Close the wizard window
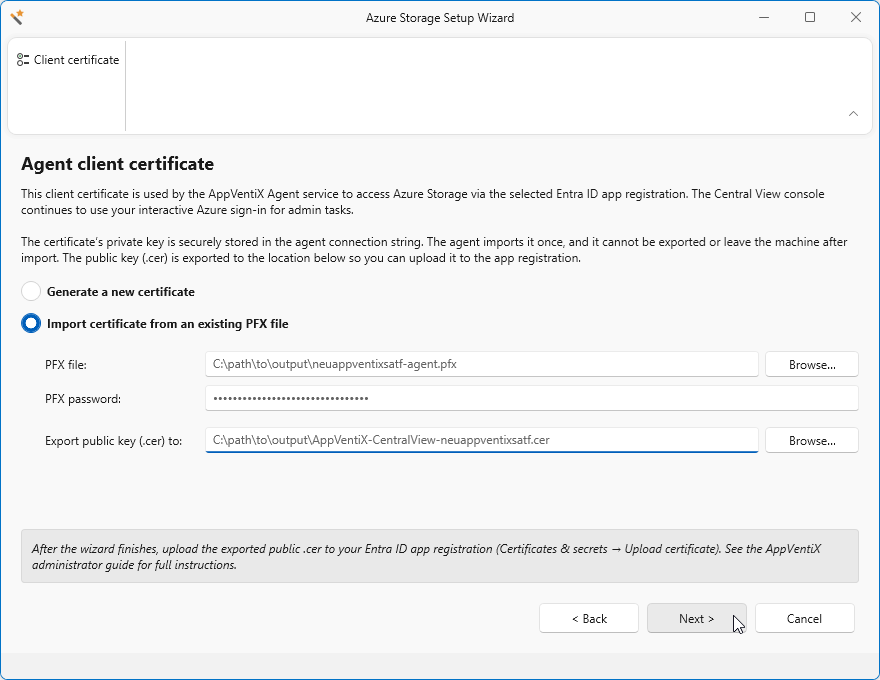 pos(855,17)
